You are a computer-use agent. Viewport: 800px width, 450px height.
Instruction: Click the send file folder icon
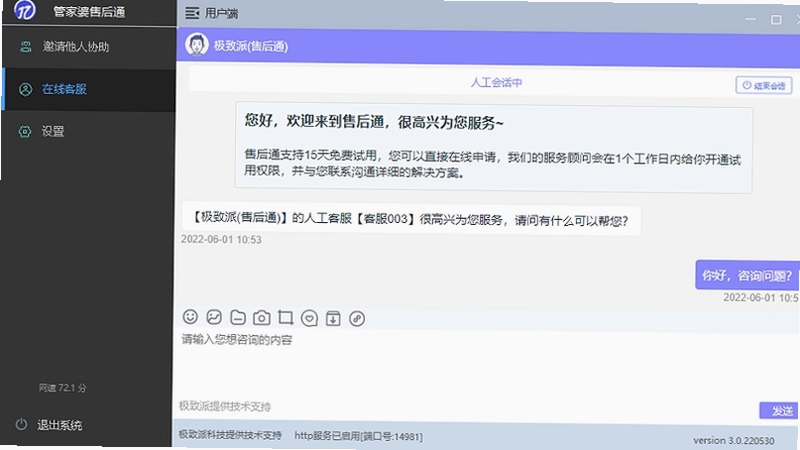pyautogui.click(x=238, y=317)
